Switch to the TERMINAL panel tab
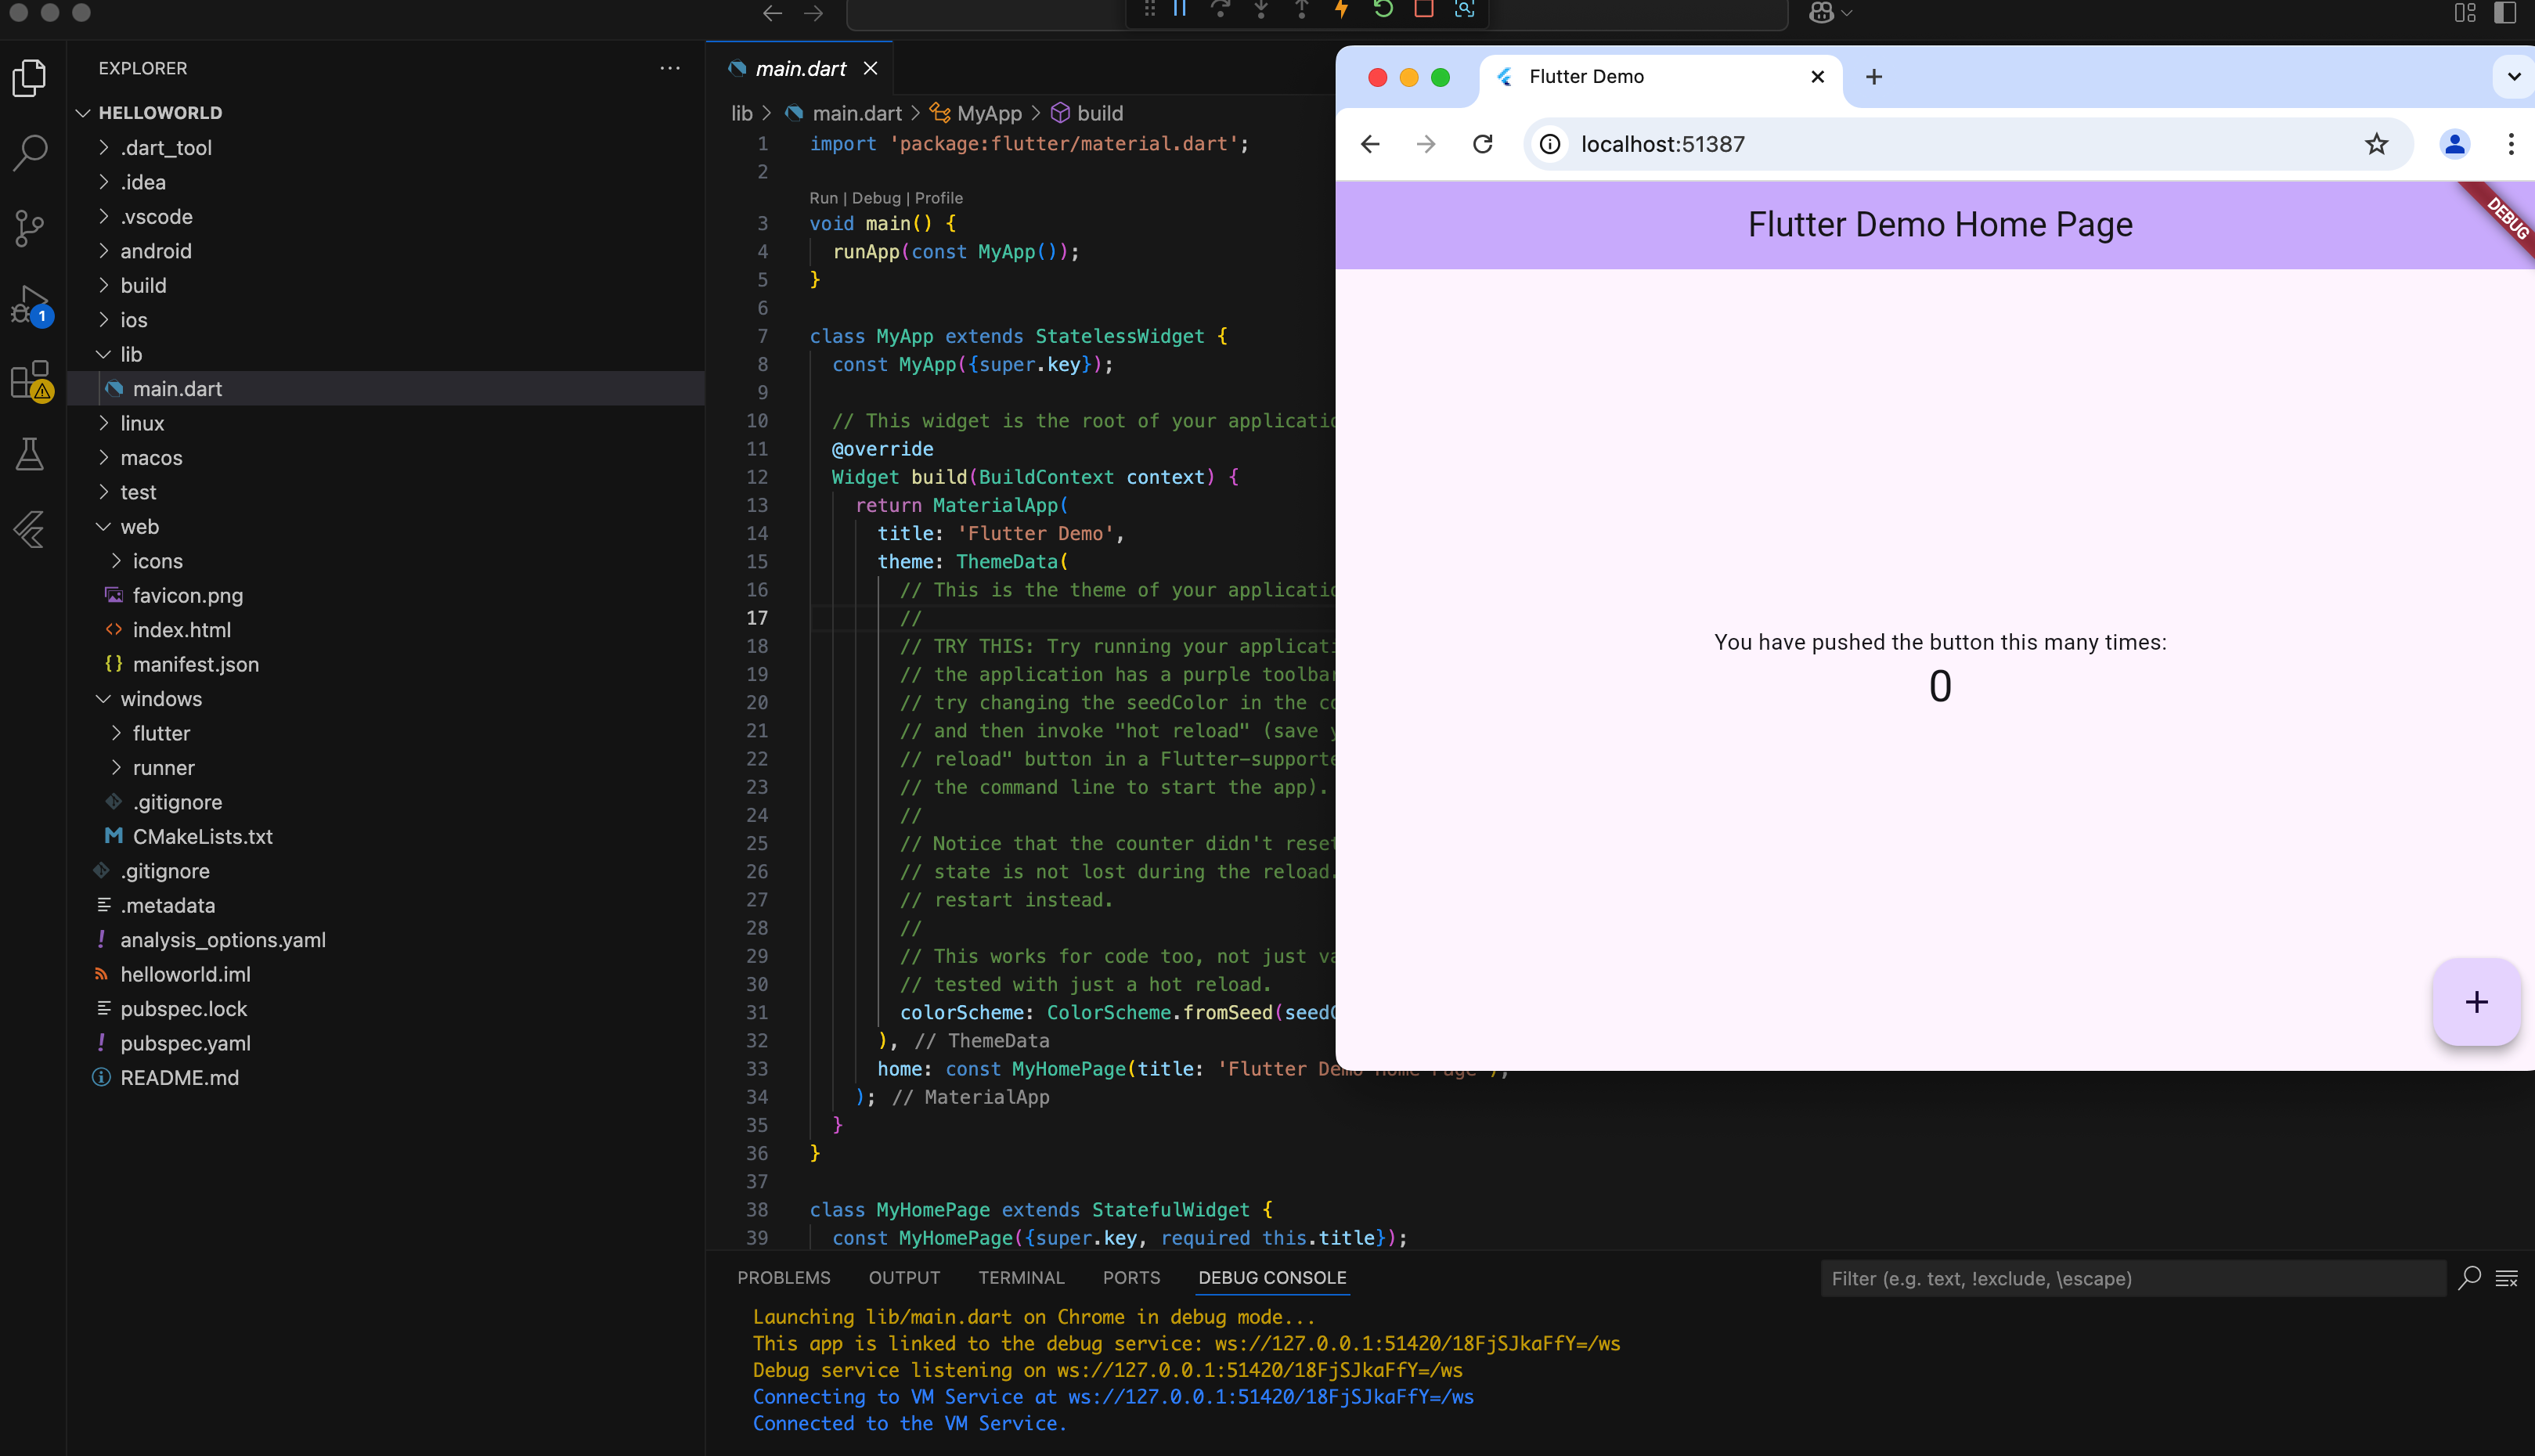The width and height of the screenshot is (2535, 1456). (1021, 1277)
